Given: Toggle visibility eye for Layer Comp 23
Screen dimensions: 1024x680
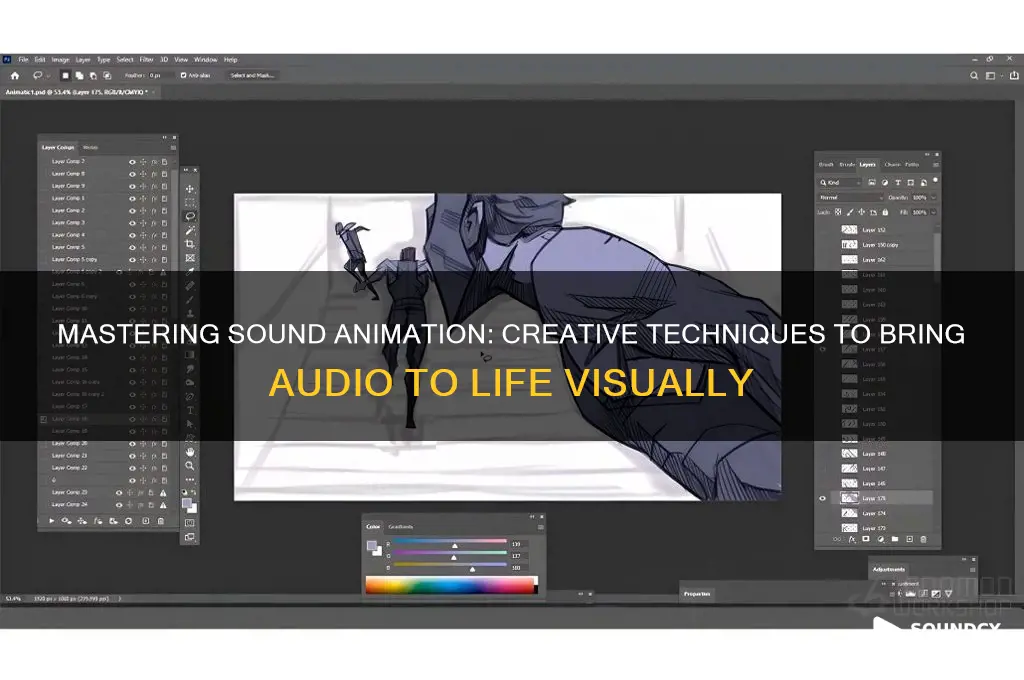Looking at the screenshot, I should point(119,493).
